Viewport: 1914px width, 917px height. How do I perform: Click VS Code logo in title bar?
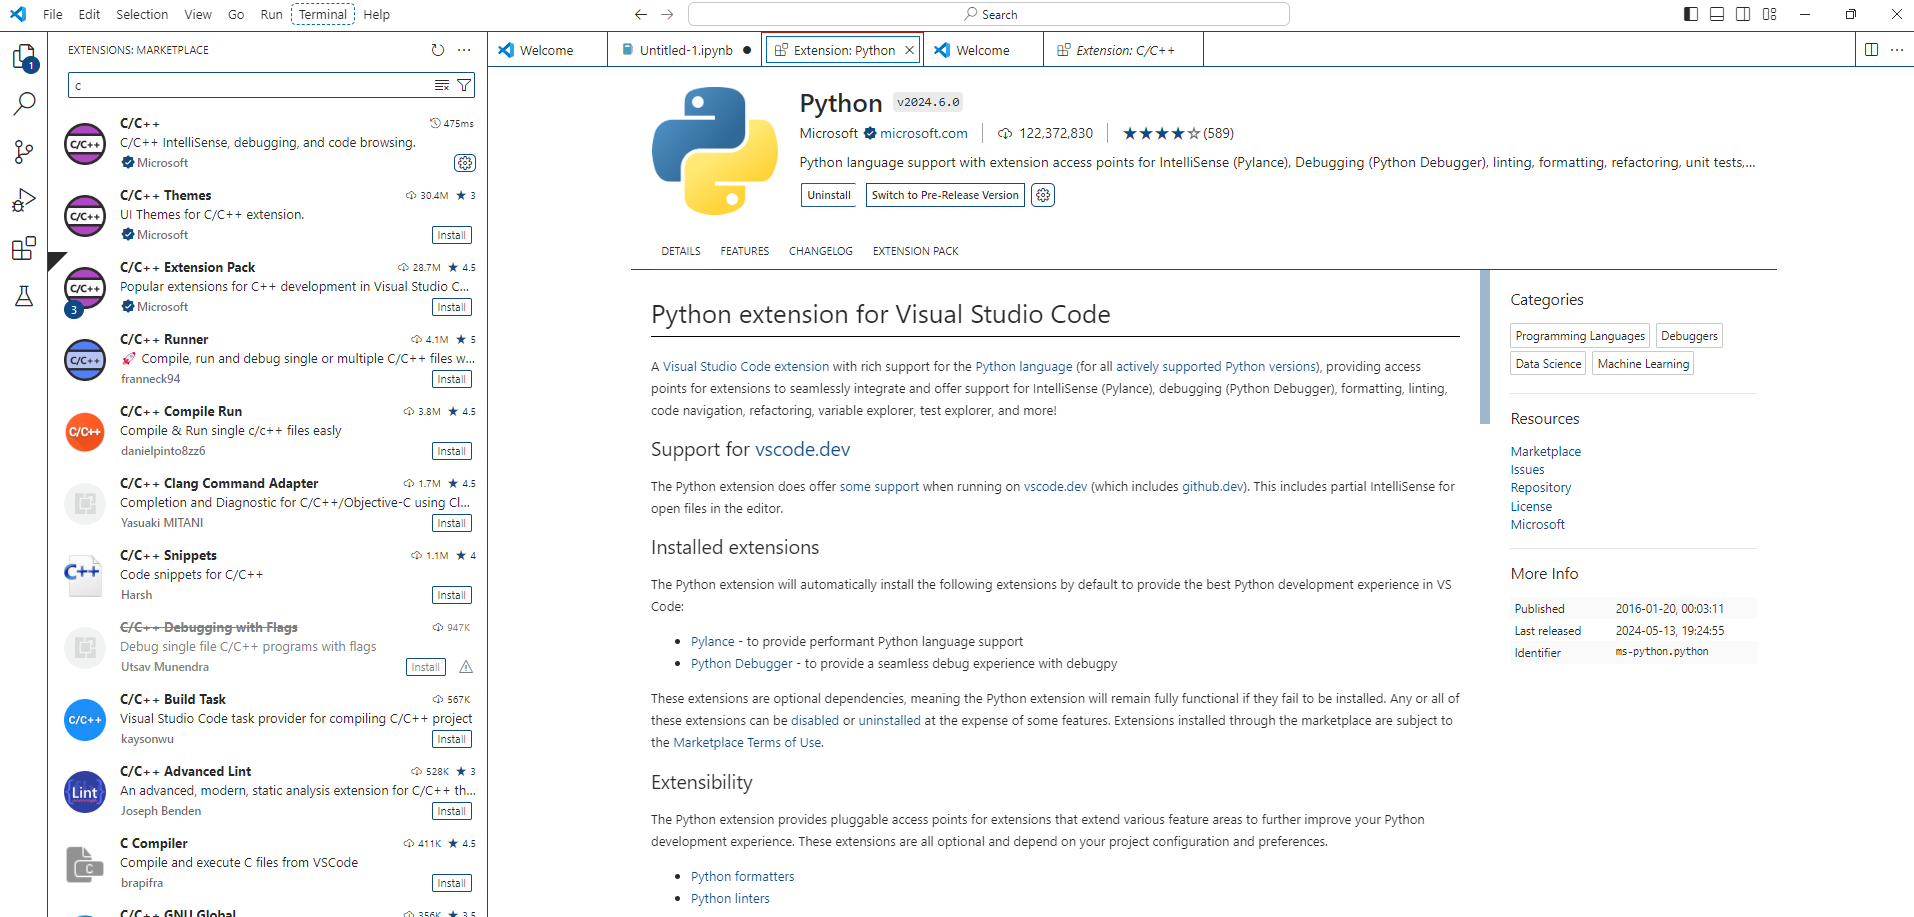click(x=18, y=14)
